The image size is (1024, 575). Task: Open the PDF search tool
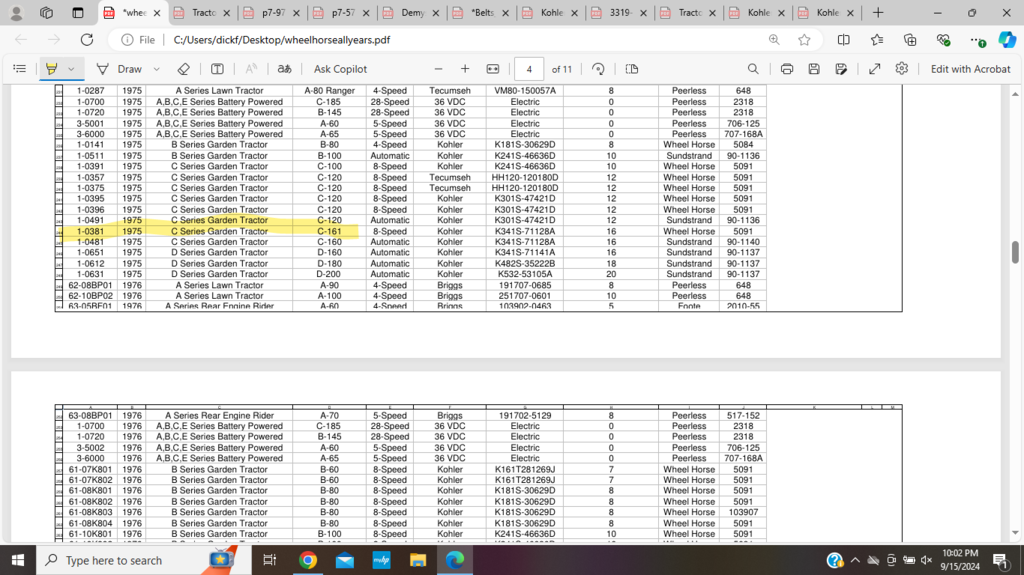coord(753,69)
